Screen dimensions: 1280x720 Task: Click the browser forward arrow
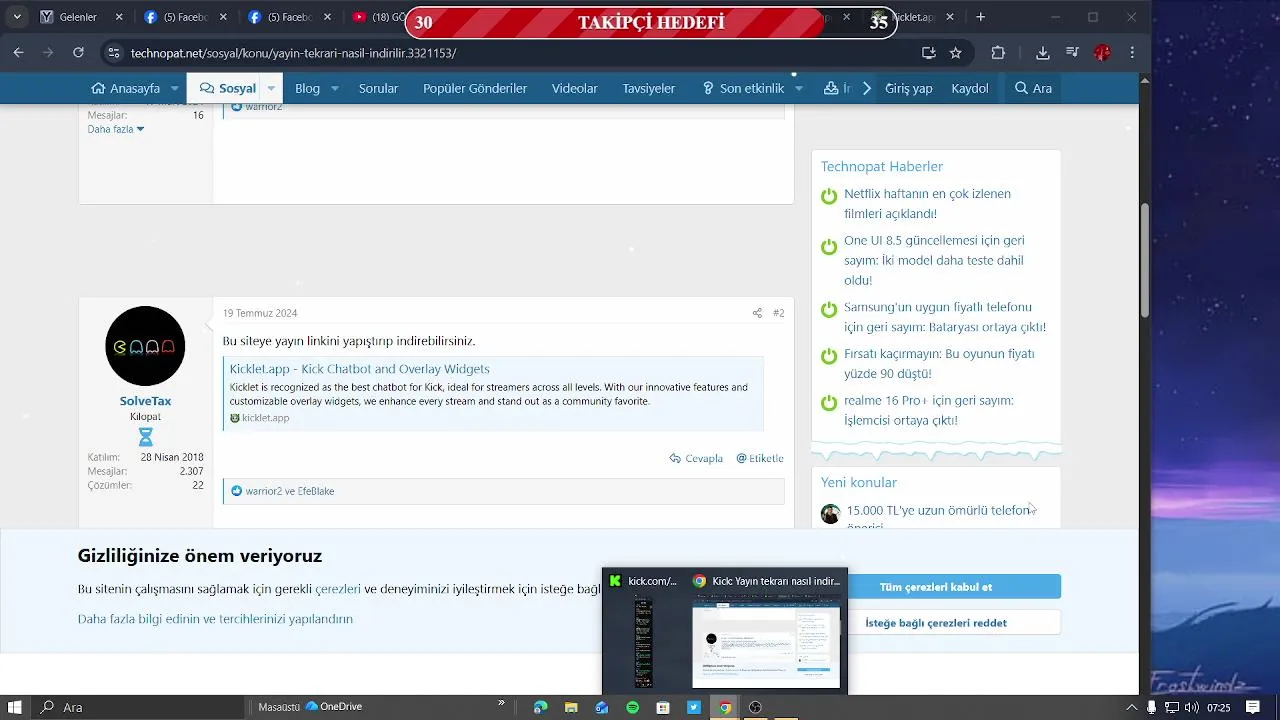[x=48, y=53]
